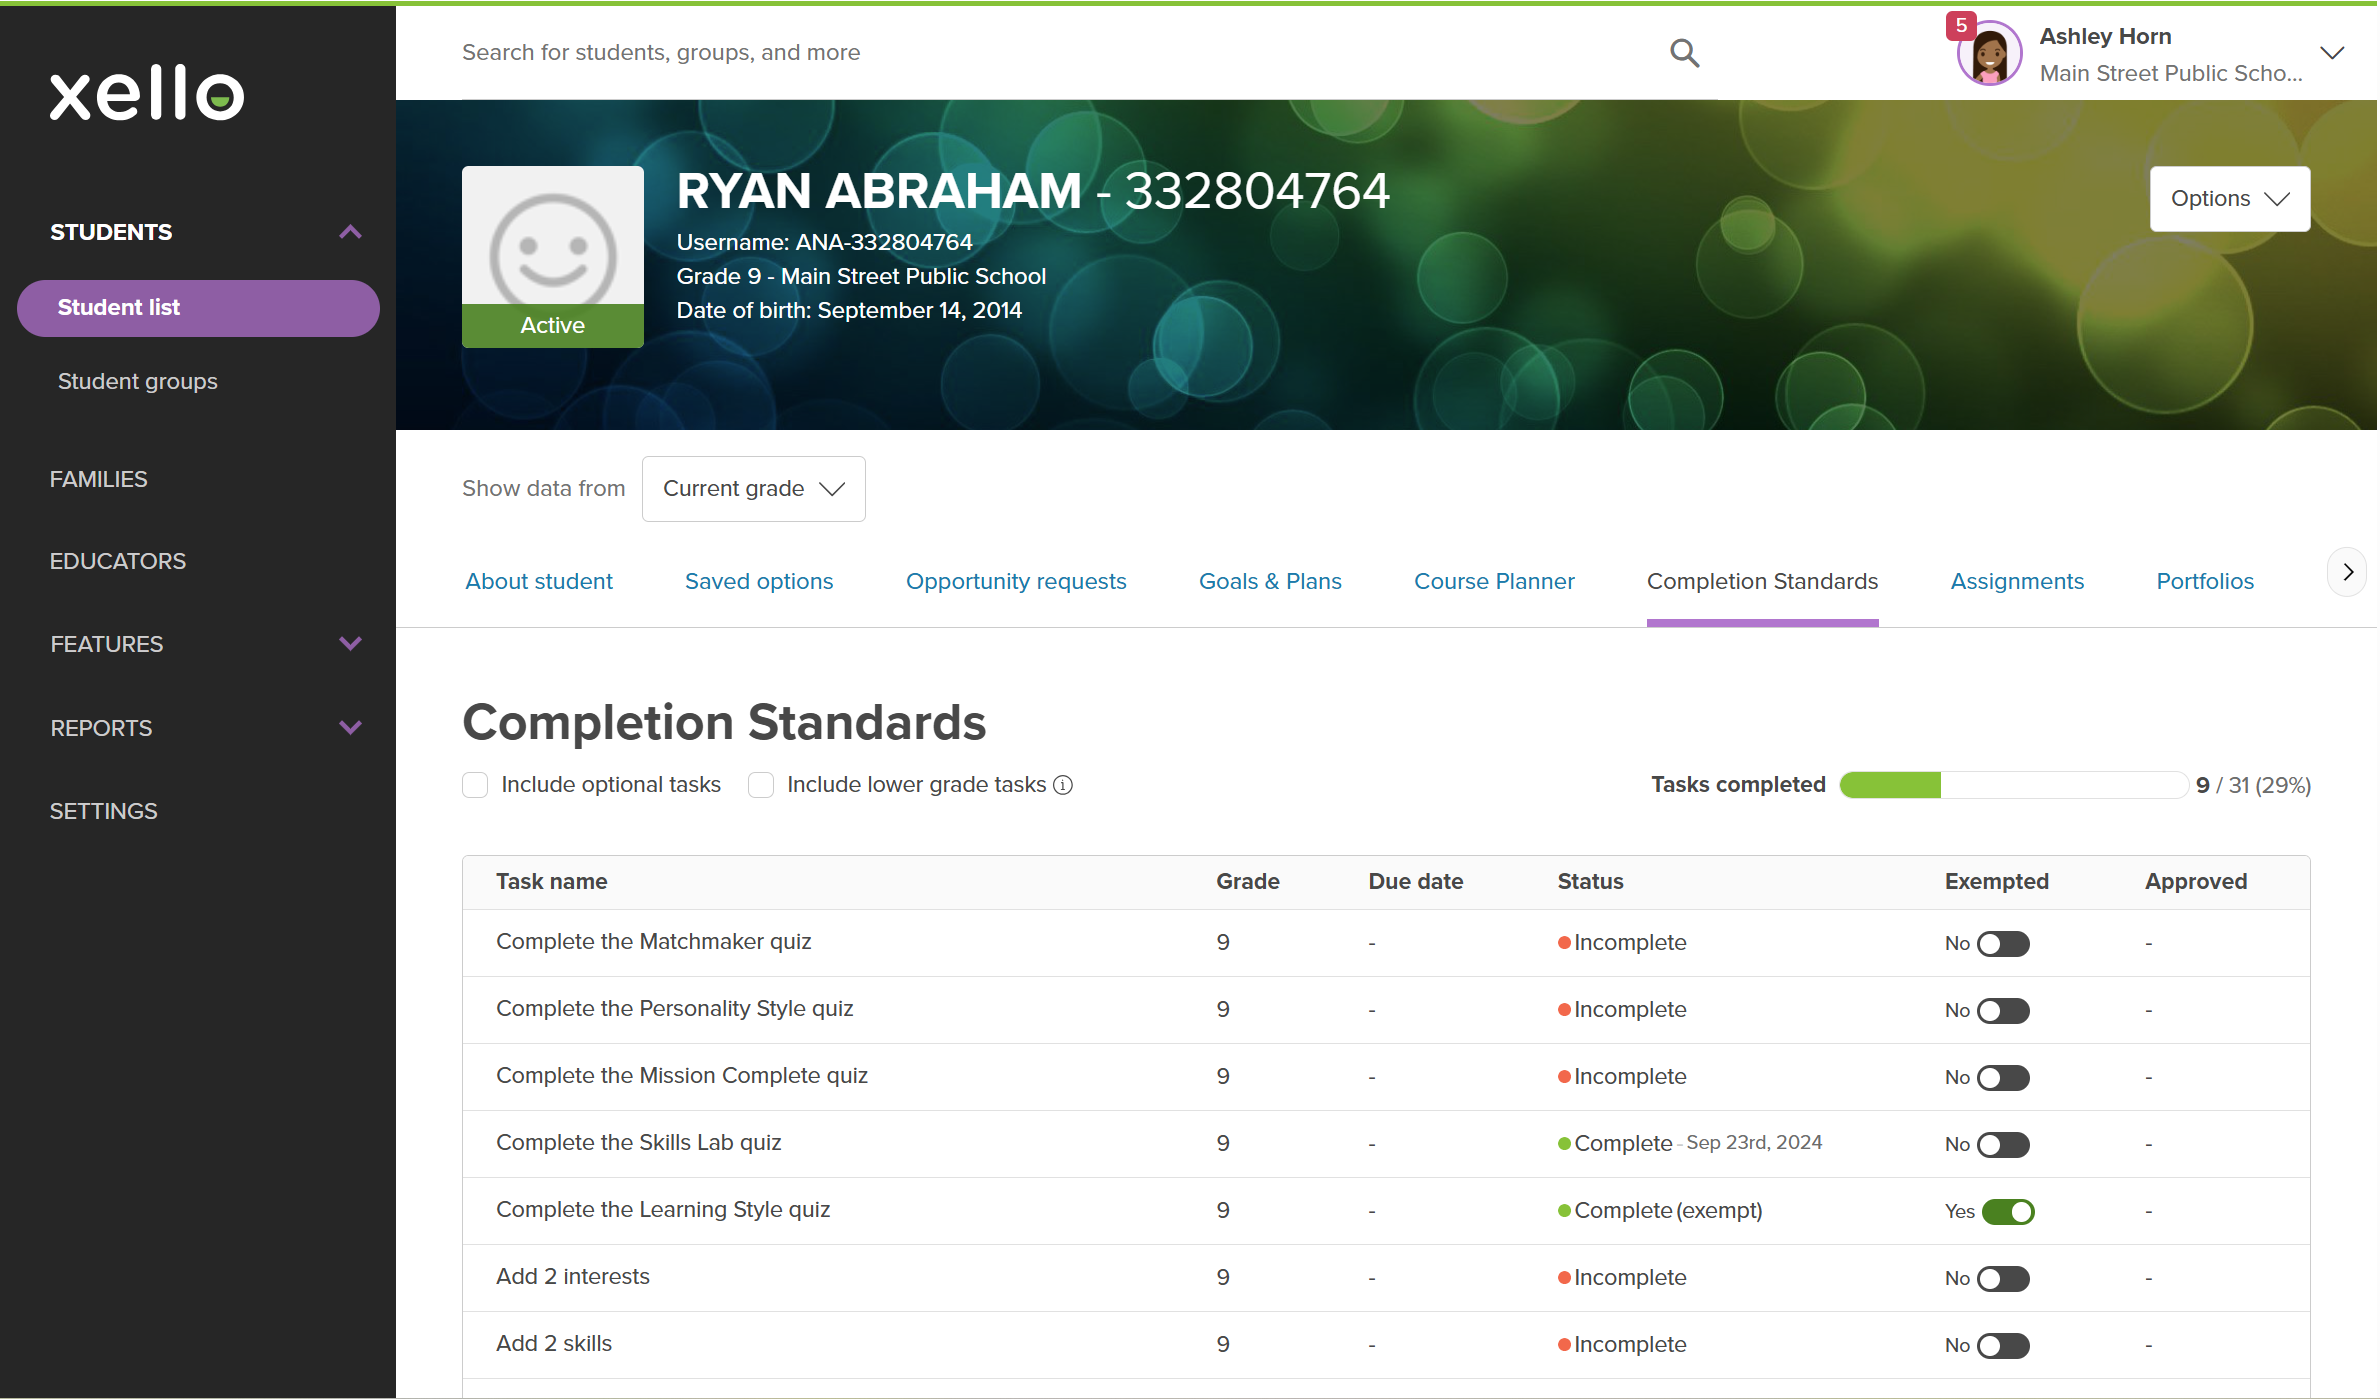2380x1399 pixels.
Task: Disable exemption for Learning Style quiz
Action: 2008,1211
